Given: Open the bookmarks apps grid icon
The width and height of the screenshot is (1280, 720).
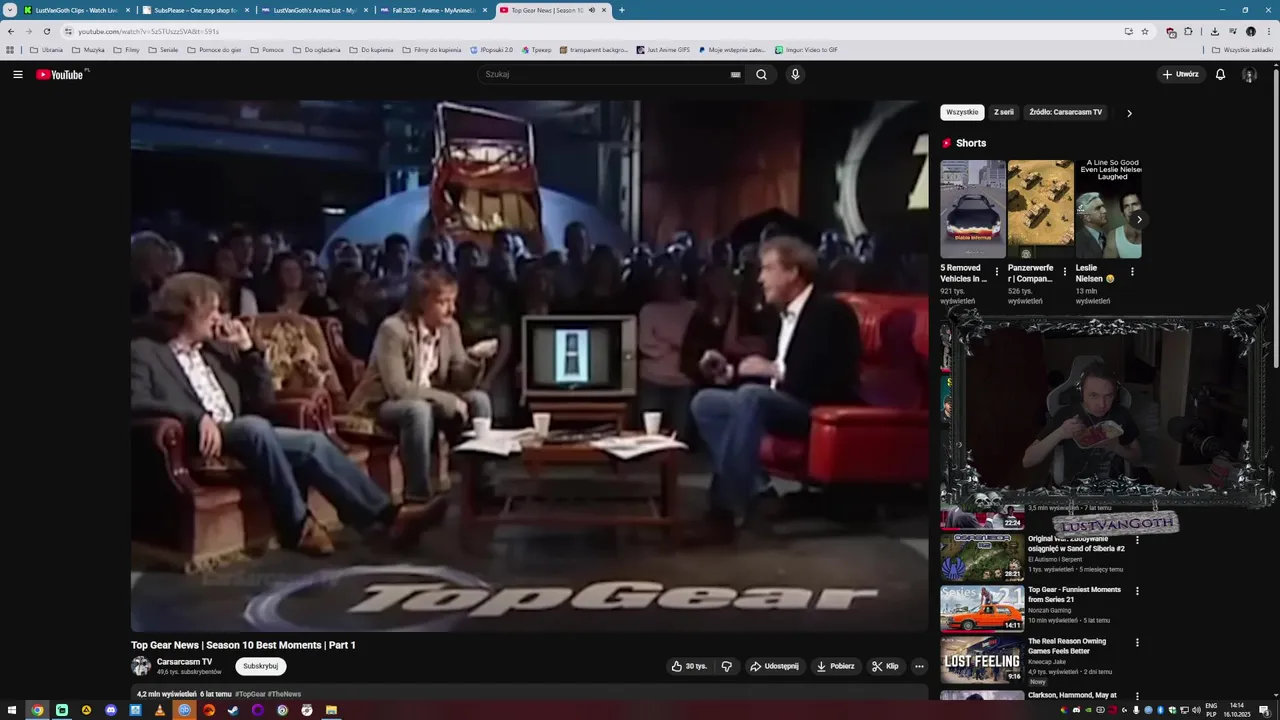Looking at the screenshot, I should click(10, 49).
